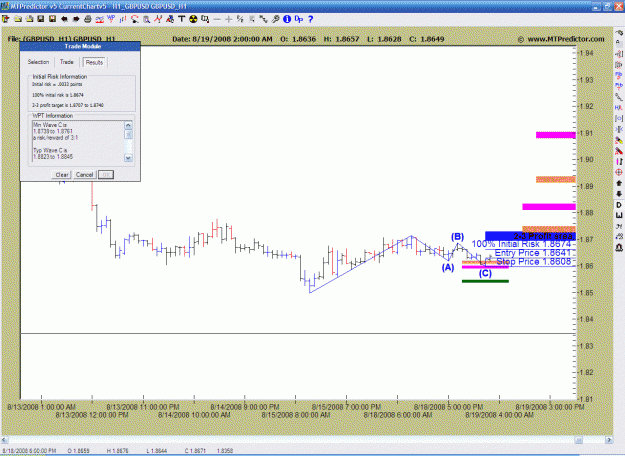Click the 8/19/2008 4:00:00 AM axis label

[x=499, y=415]
